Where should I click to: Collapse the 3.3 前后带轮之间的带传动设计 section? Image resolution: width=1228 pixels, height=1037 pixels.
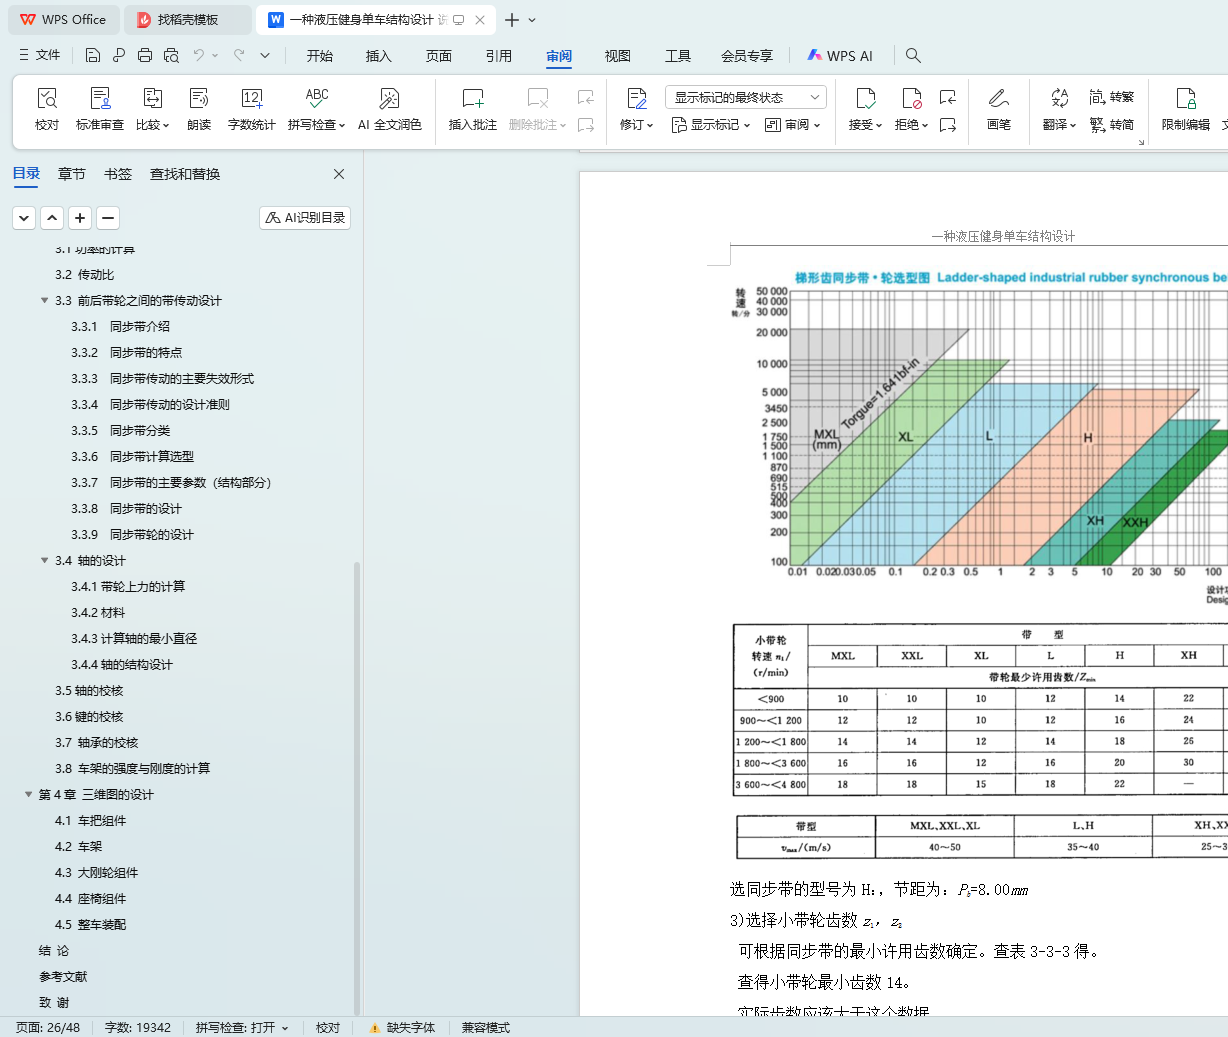tap(44, 301)
